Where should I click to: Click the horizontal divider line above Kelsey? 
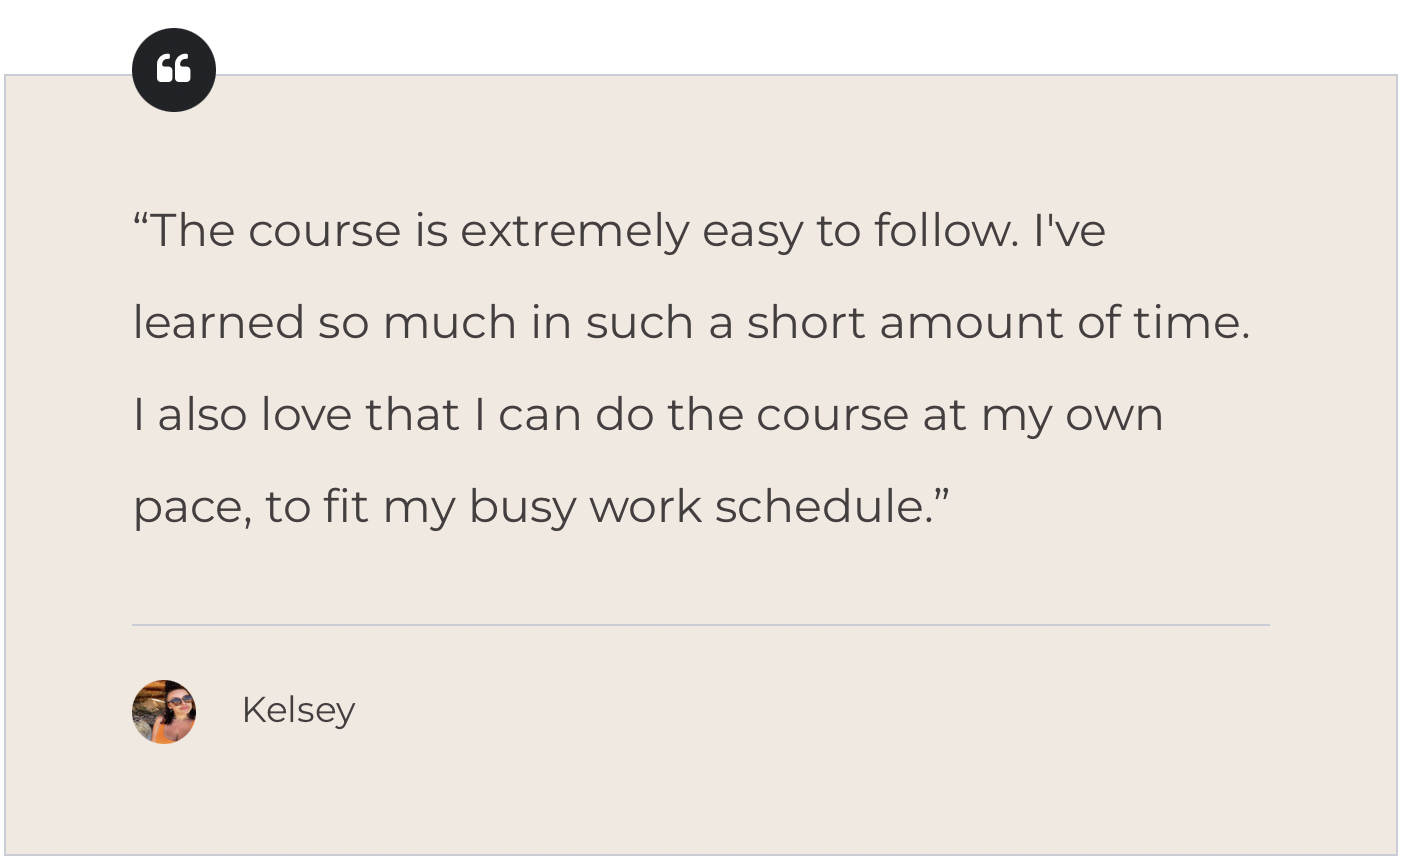click(x=701, y=625)
